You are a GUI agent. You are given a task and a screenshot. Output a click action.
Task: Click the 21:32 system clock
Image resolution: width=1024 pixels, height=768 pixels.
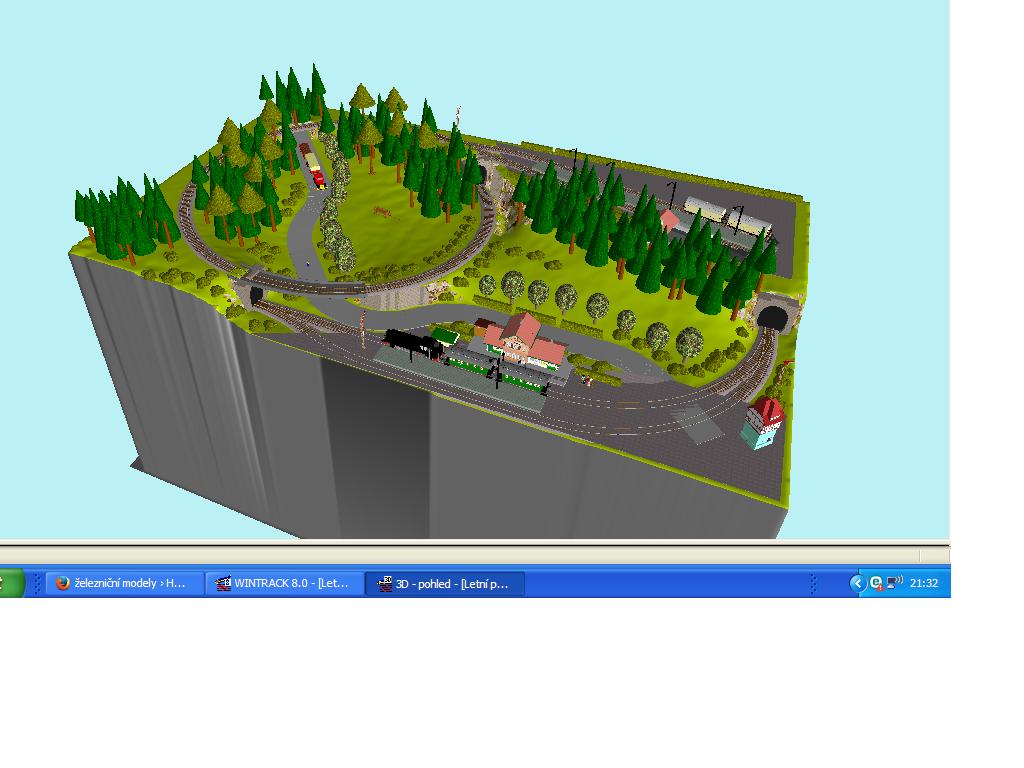pyautogui.click(x=924, y=583)
